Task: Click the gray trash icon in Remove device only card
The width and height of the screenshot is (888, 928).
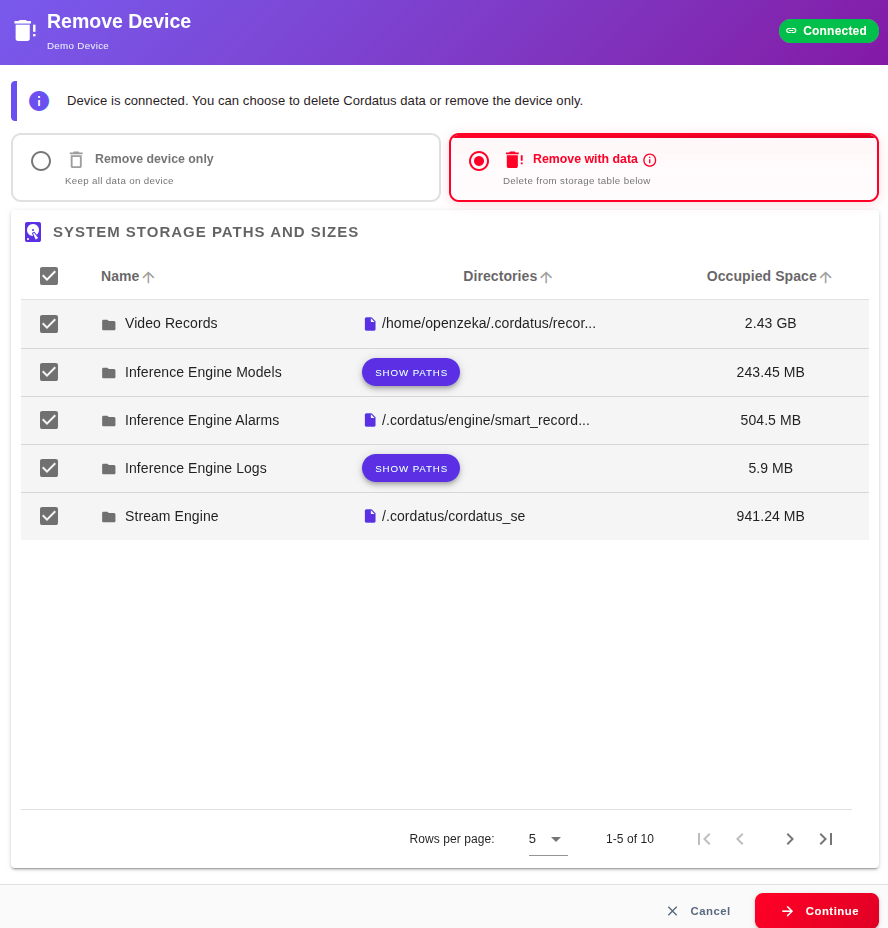Action: 76,158
